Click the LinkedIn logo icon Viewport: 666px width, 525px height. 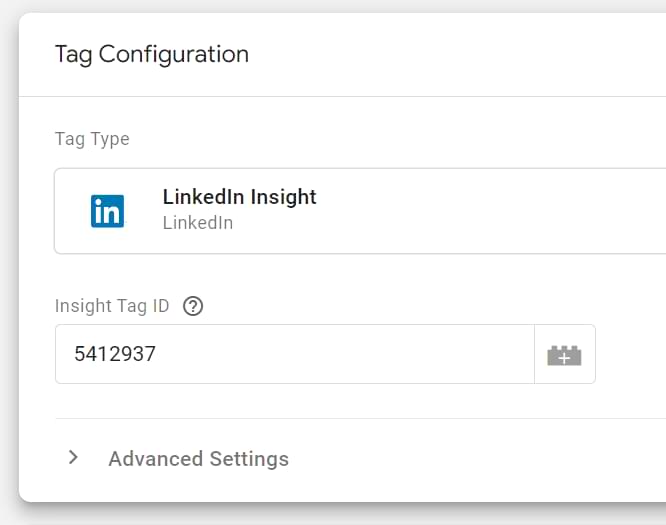(x=107, y=211)
